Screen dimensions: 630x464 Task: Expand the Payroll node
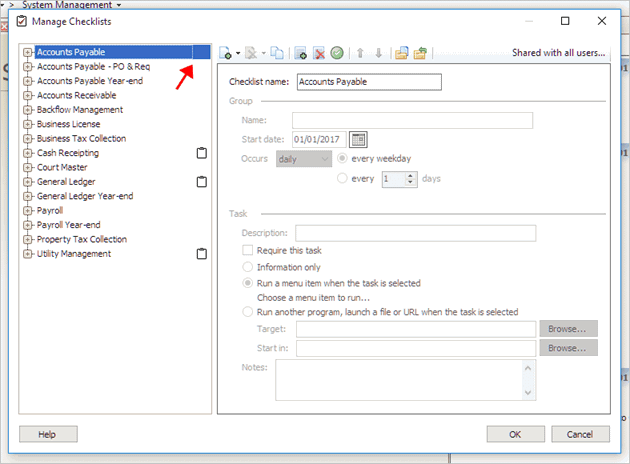click(x=27, y=211)
